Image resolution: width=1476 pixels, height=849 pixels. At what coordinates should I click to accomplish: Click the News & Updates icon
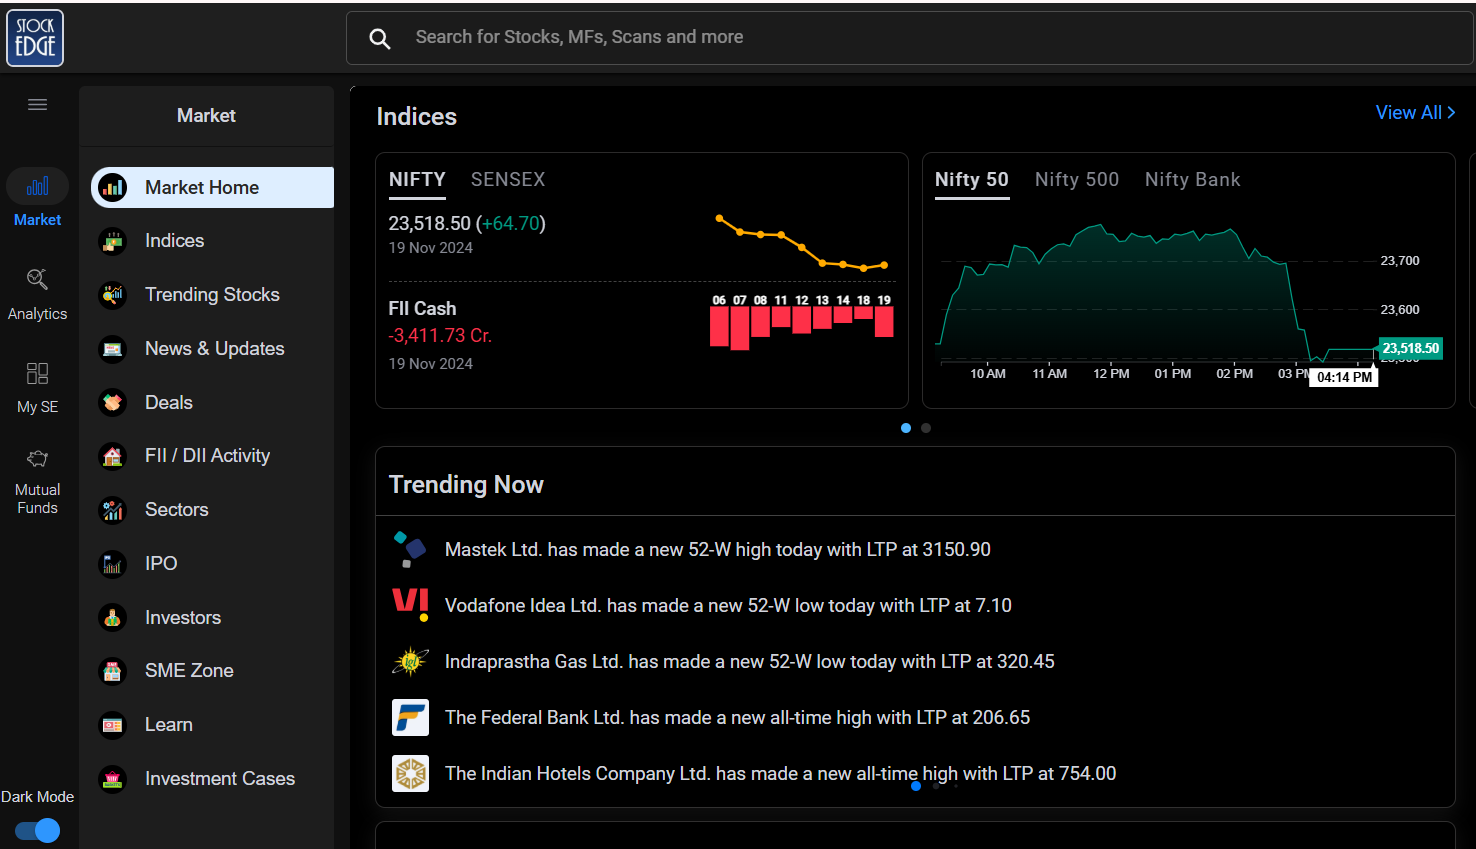[x=112, y=348]
